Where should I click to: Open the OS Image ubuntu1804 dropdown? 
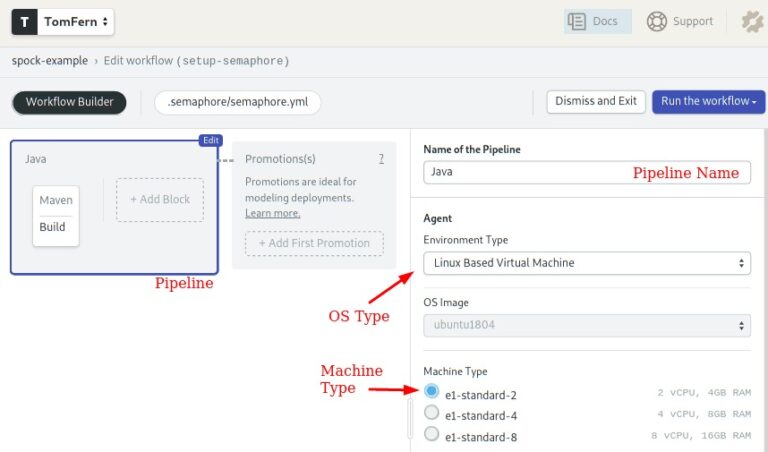tap(586, 325)
